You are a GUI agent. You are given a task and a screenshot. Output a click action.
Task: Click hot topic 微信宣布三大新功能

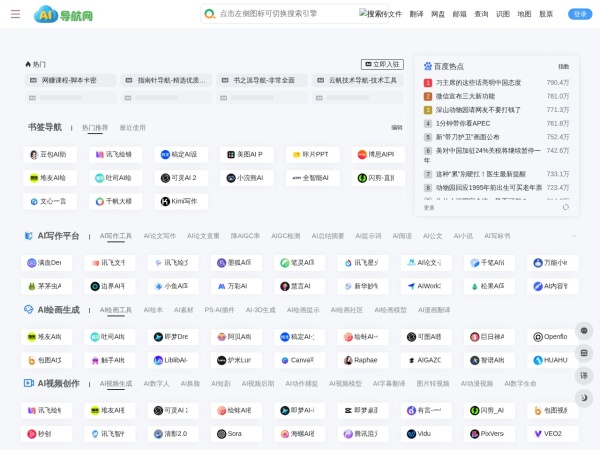tap(465, 96)
